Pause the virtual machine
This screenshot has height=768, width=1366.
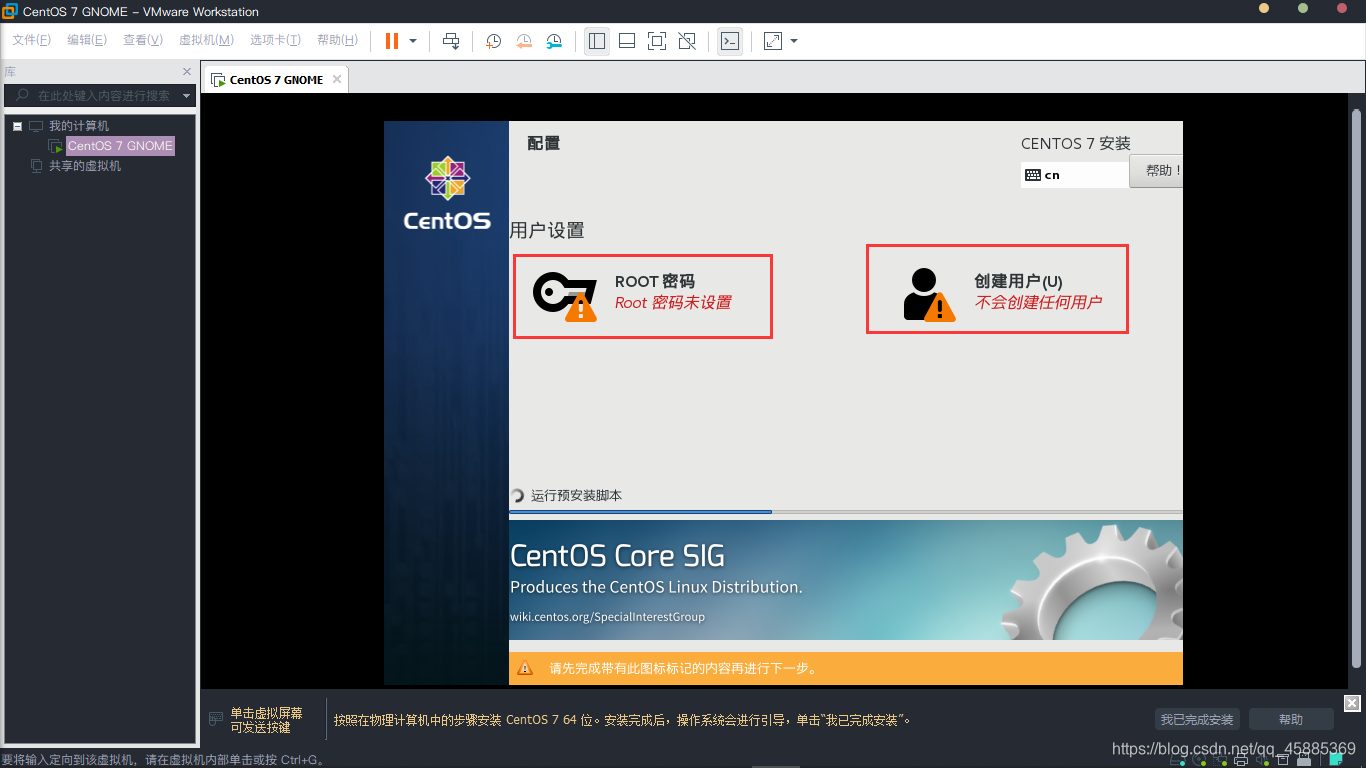(391, 41)
